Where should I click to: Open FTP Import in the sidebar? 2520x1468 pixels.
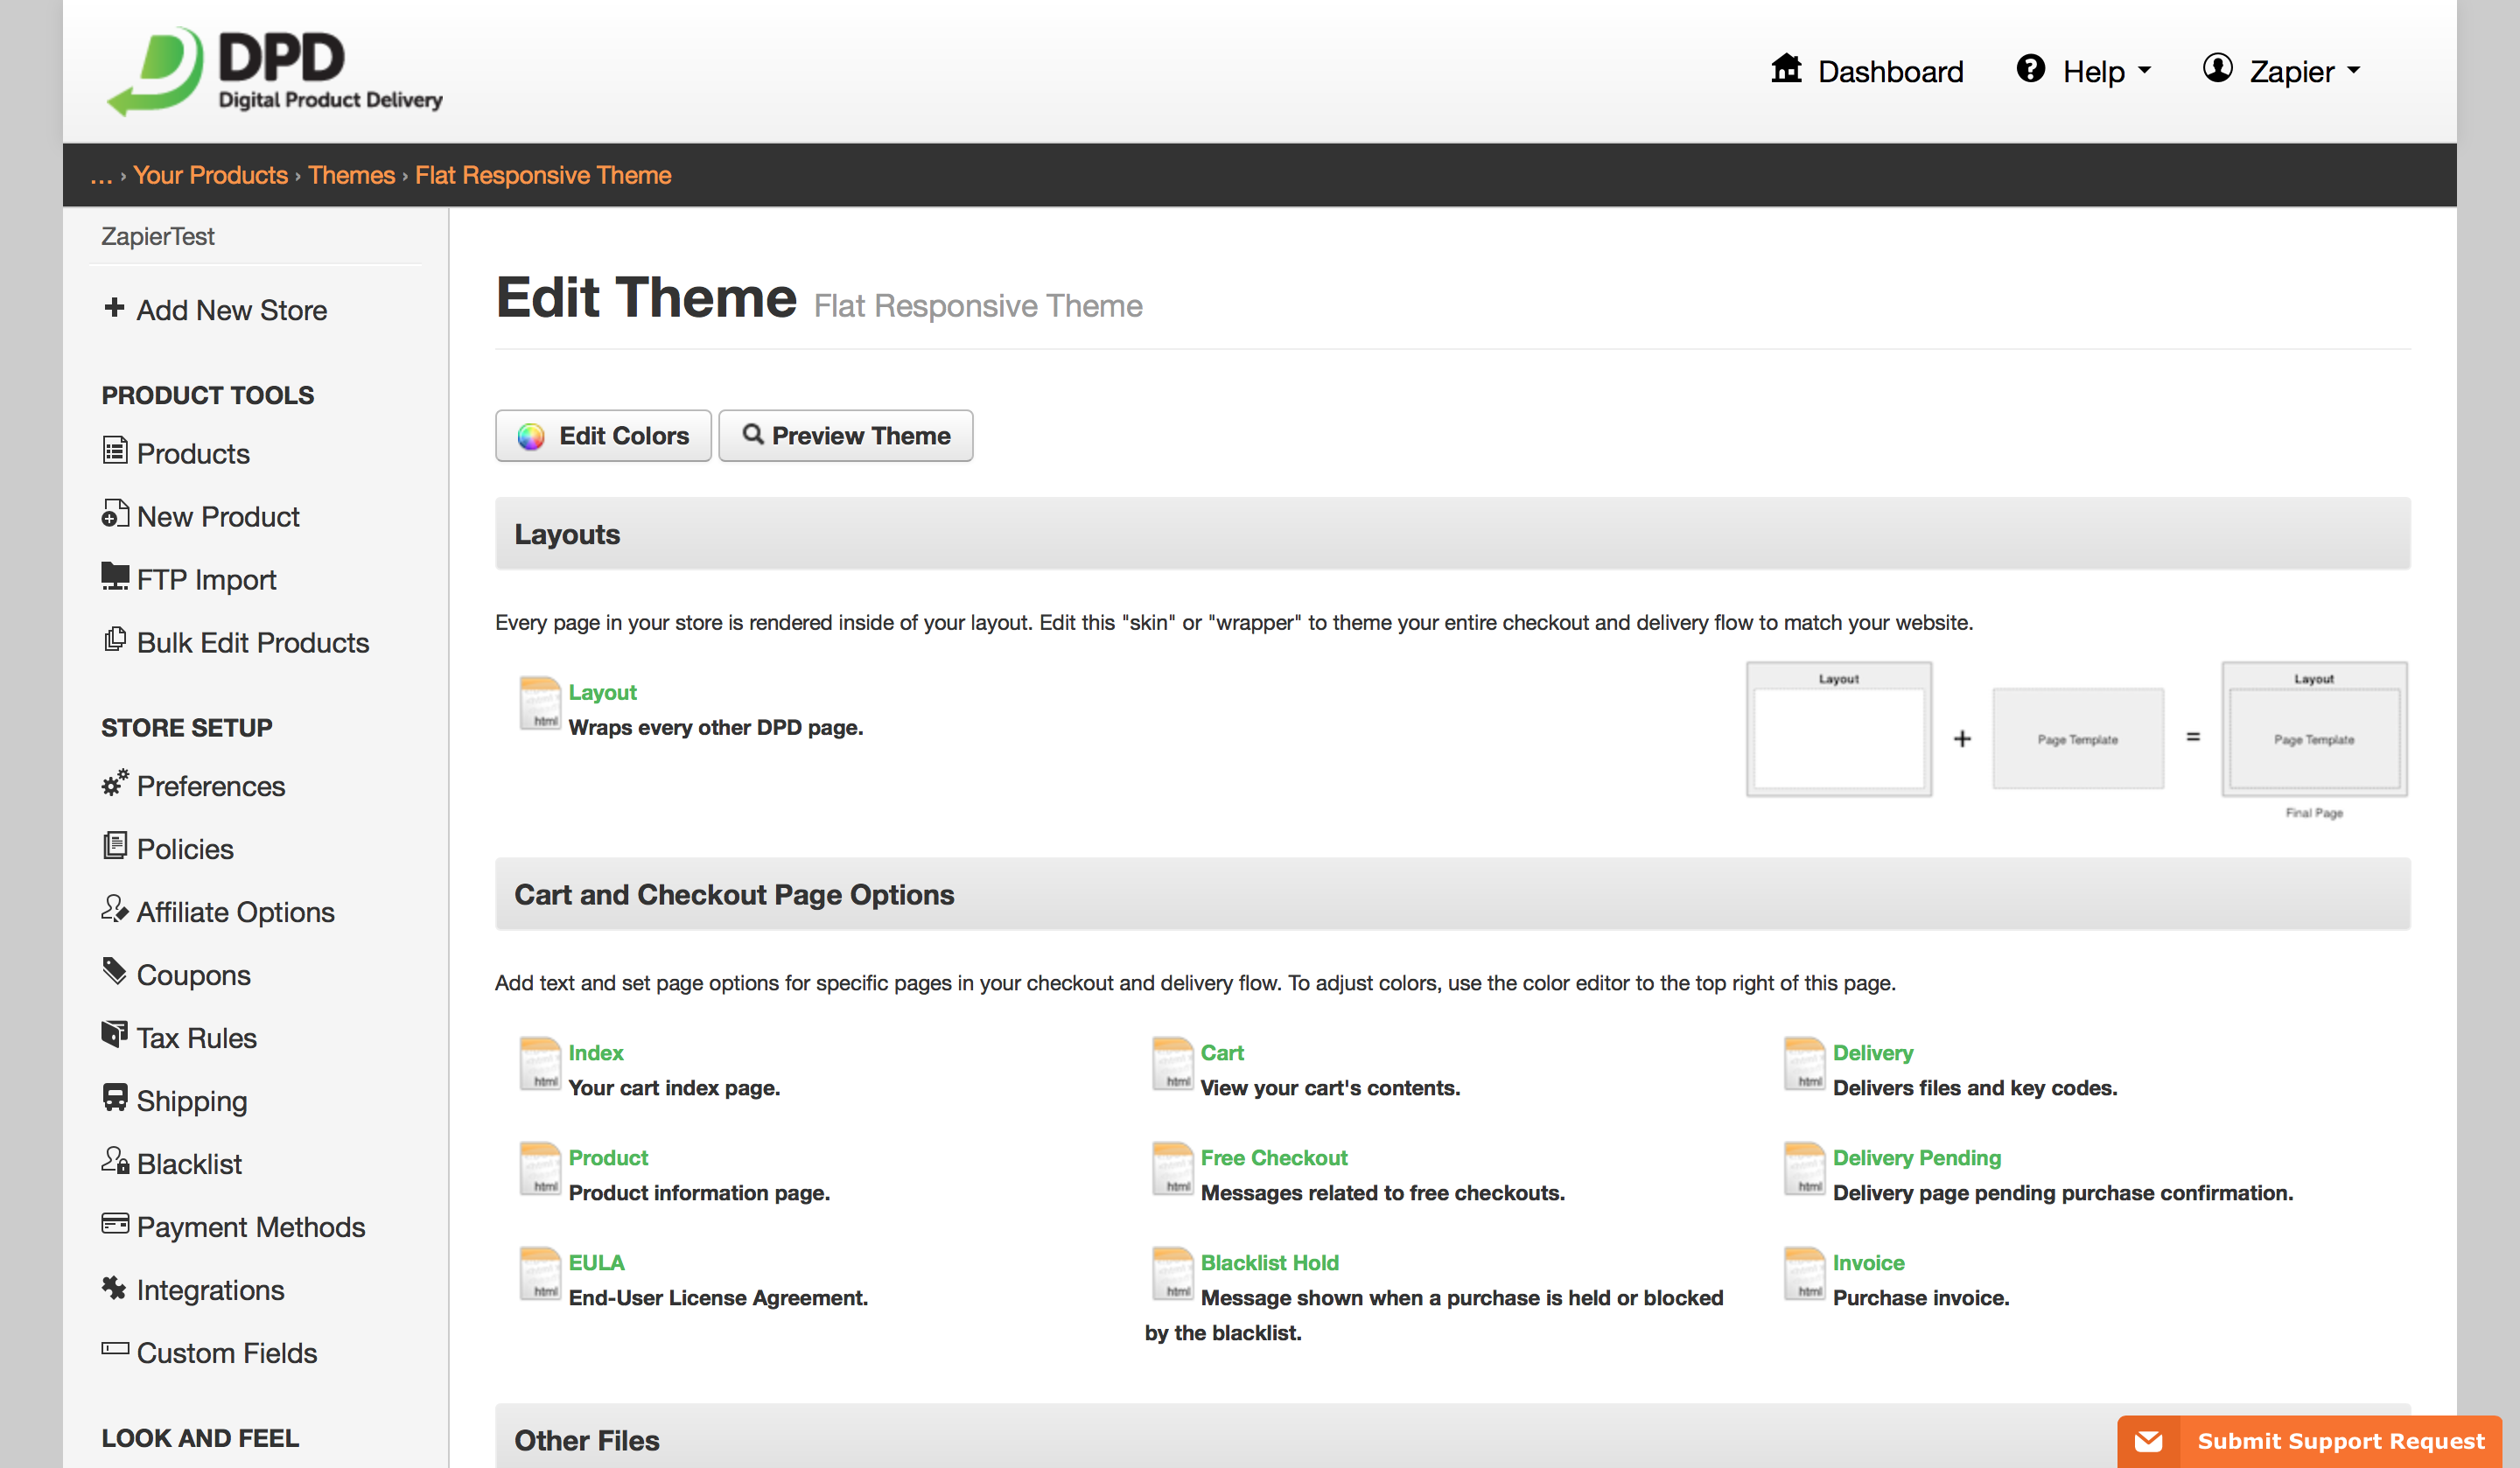(x=206, y=579)
